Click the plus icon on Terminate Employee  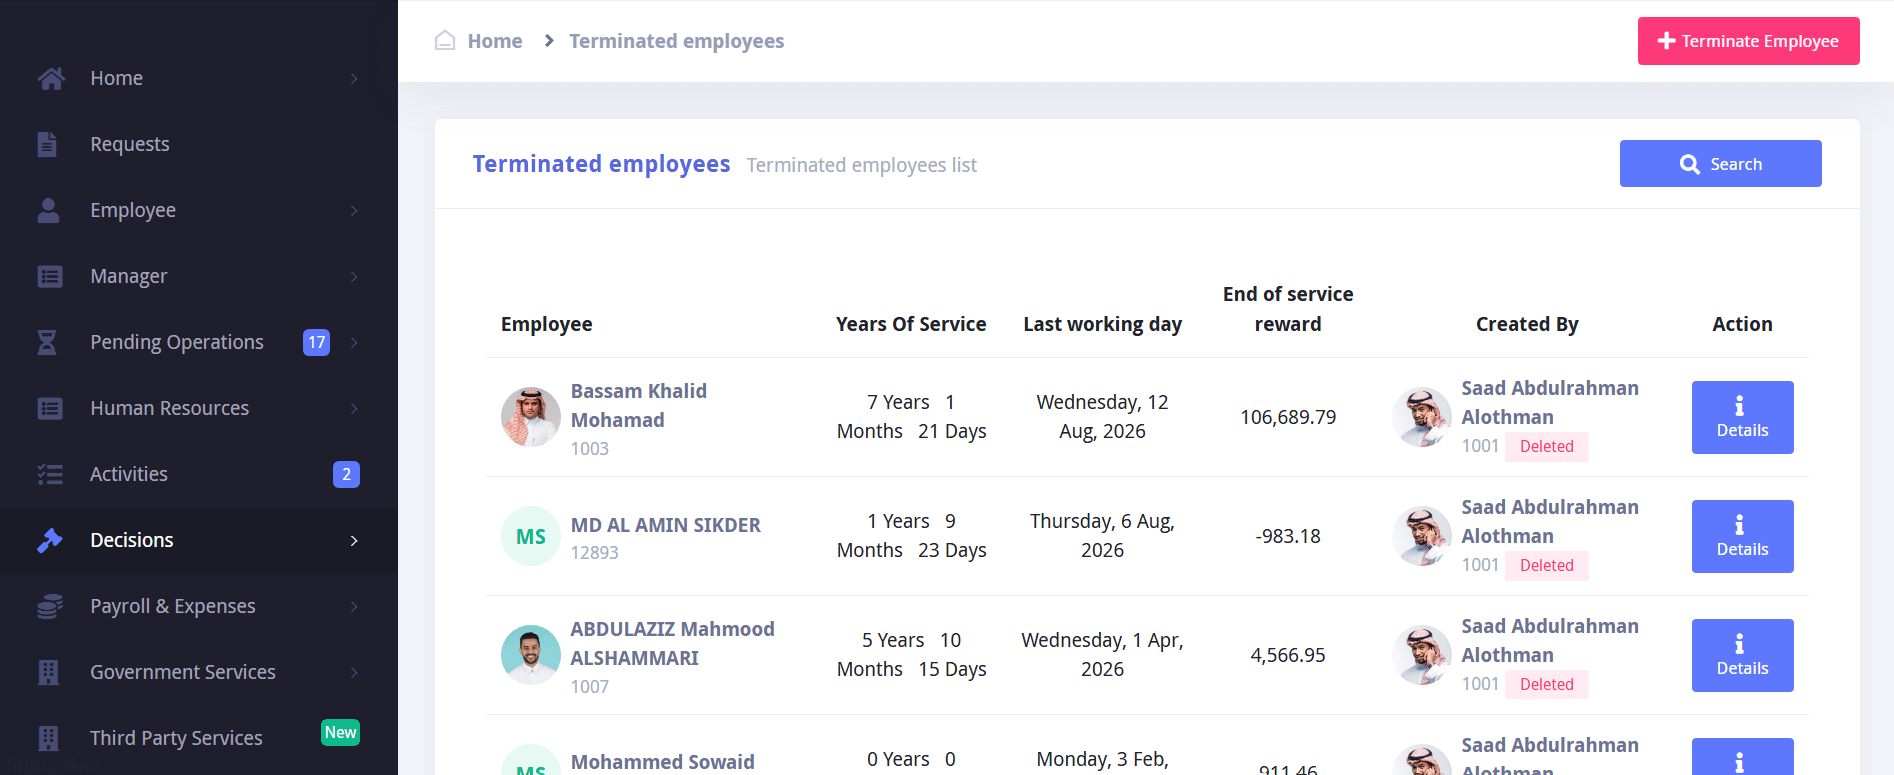tap(1666, 41)
